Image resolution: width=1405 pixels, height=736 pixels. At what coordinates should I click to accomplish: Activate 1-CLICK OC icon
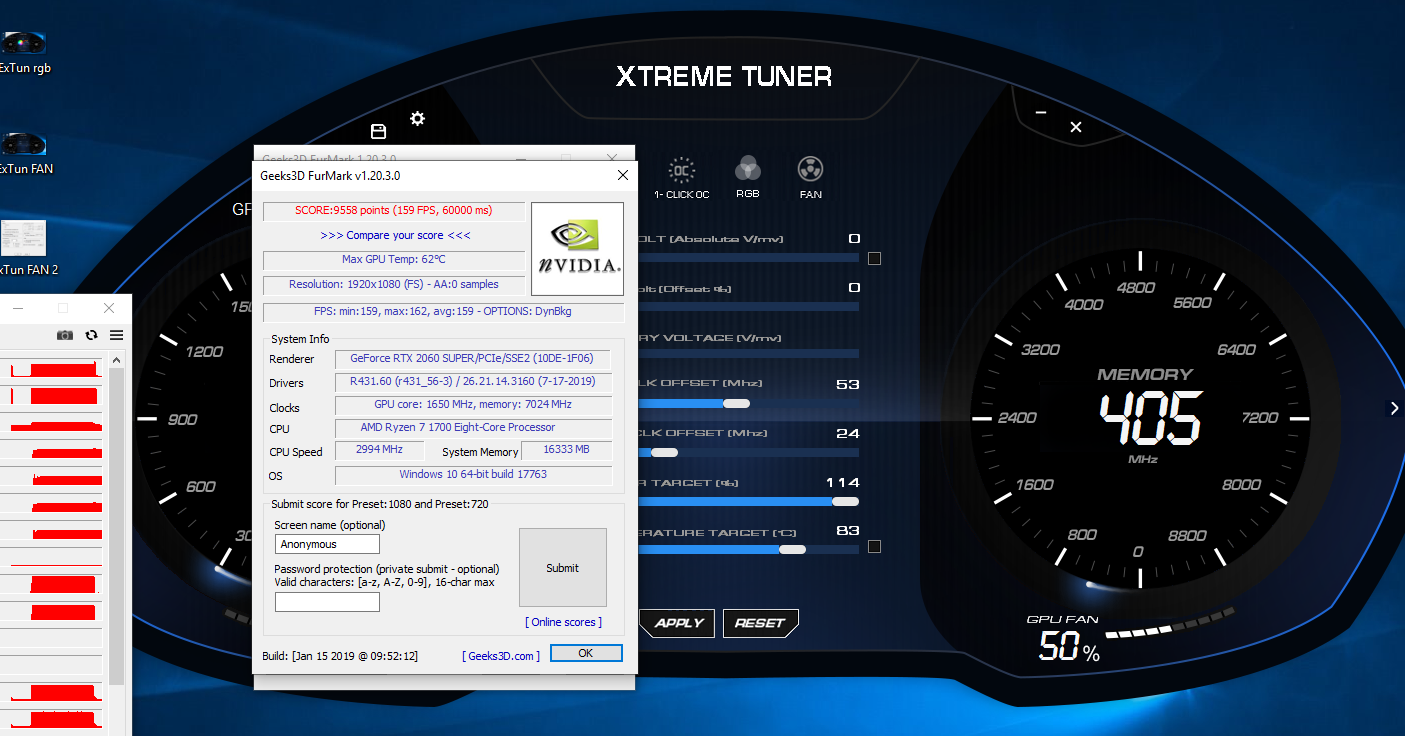click(x=681, y=177)
